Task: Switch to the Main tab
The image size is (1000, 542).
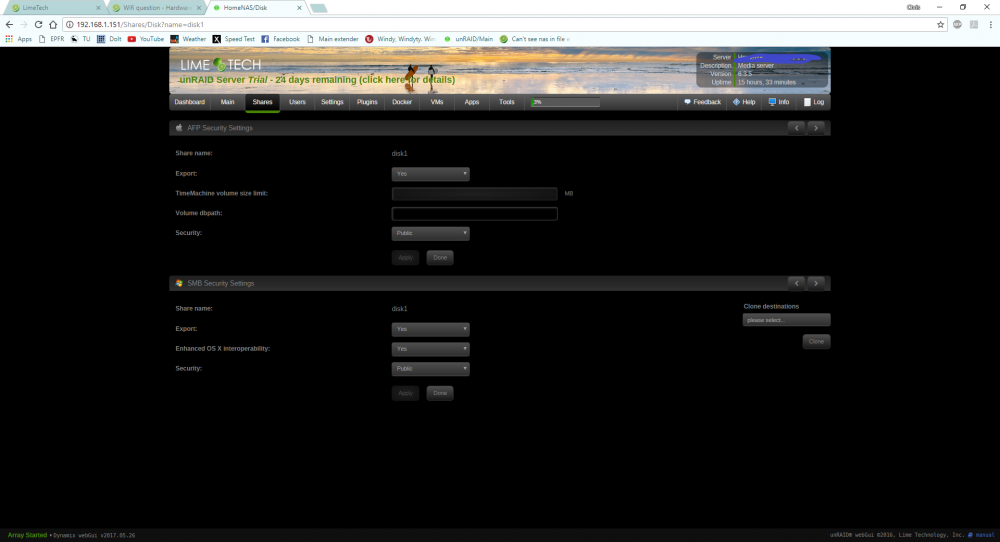Action: pyautogui.click(x=228, y=102)
